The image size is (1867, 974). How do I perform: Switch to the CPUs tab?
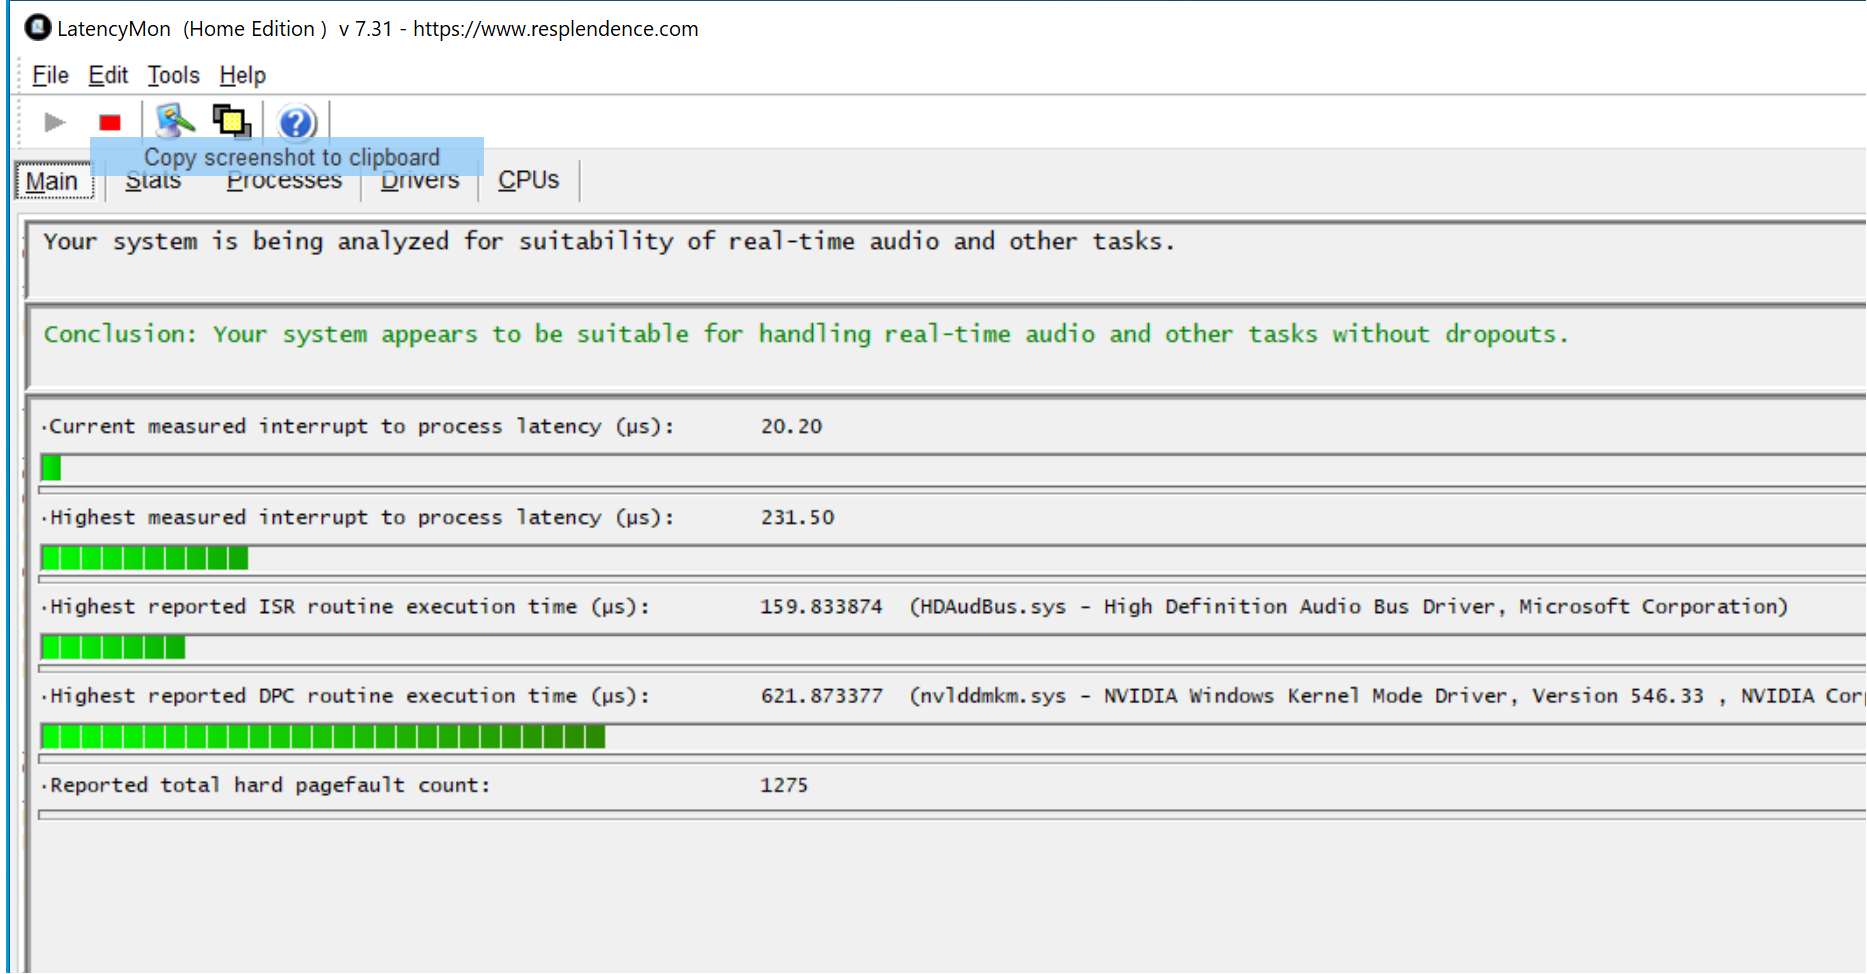(x=529, y=181)
